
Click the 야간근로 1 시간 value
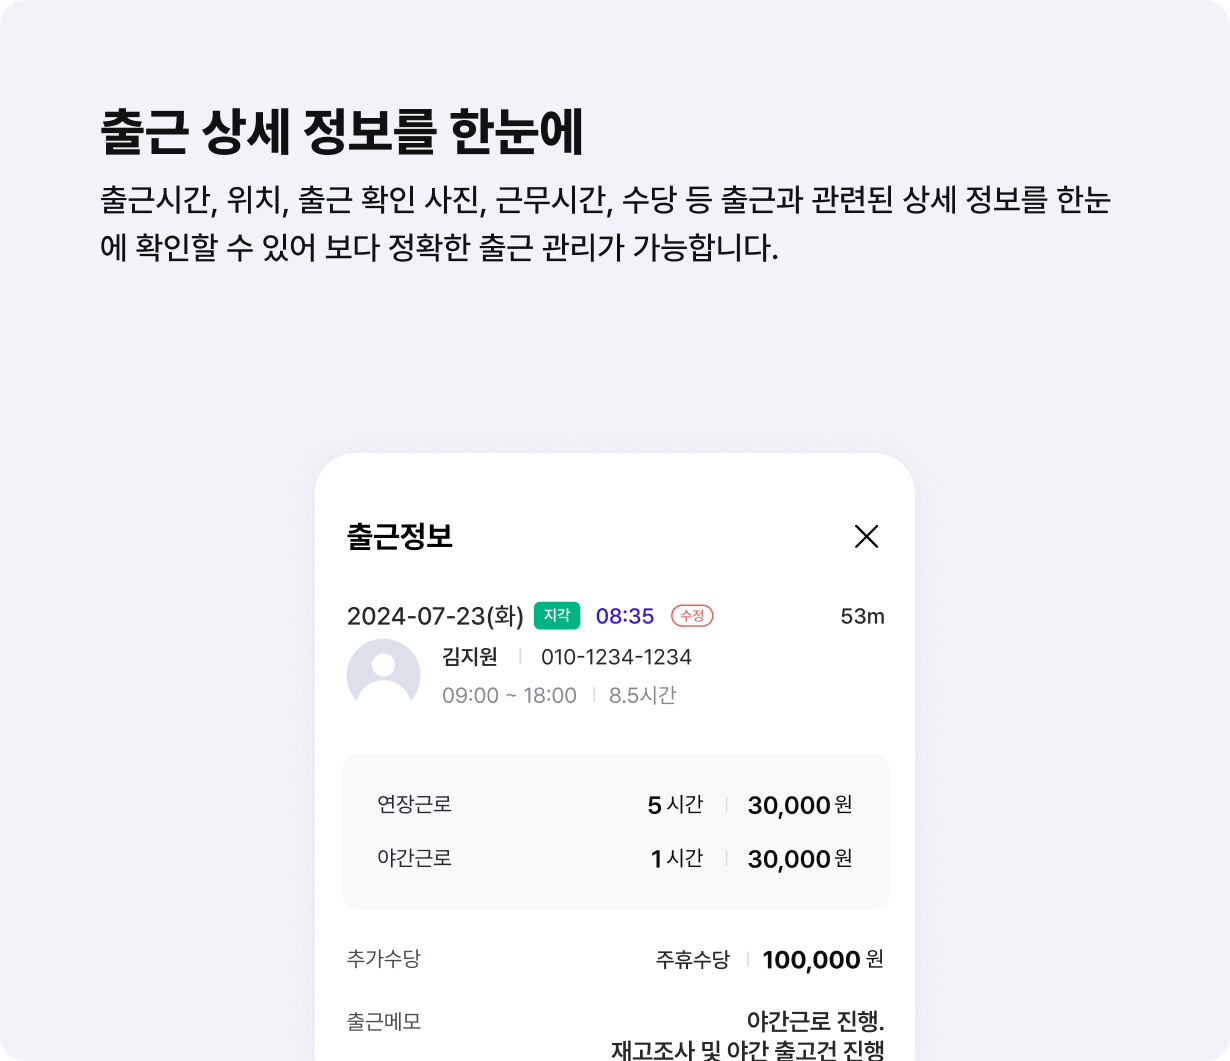click(677, 859)
